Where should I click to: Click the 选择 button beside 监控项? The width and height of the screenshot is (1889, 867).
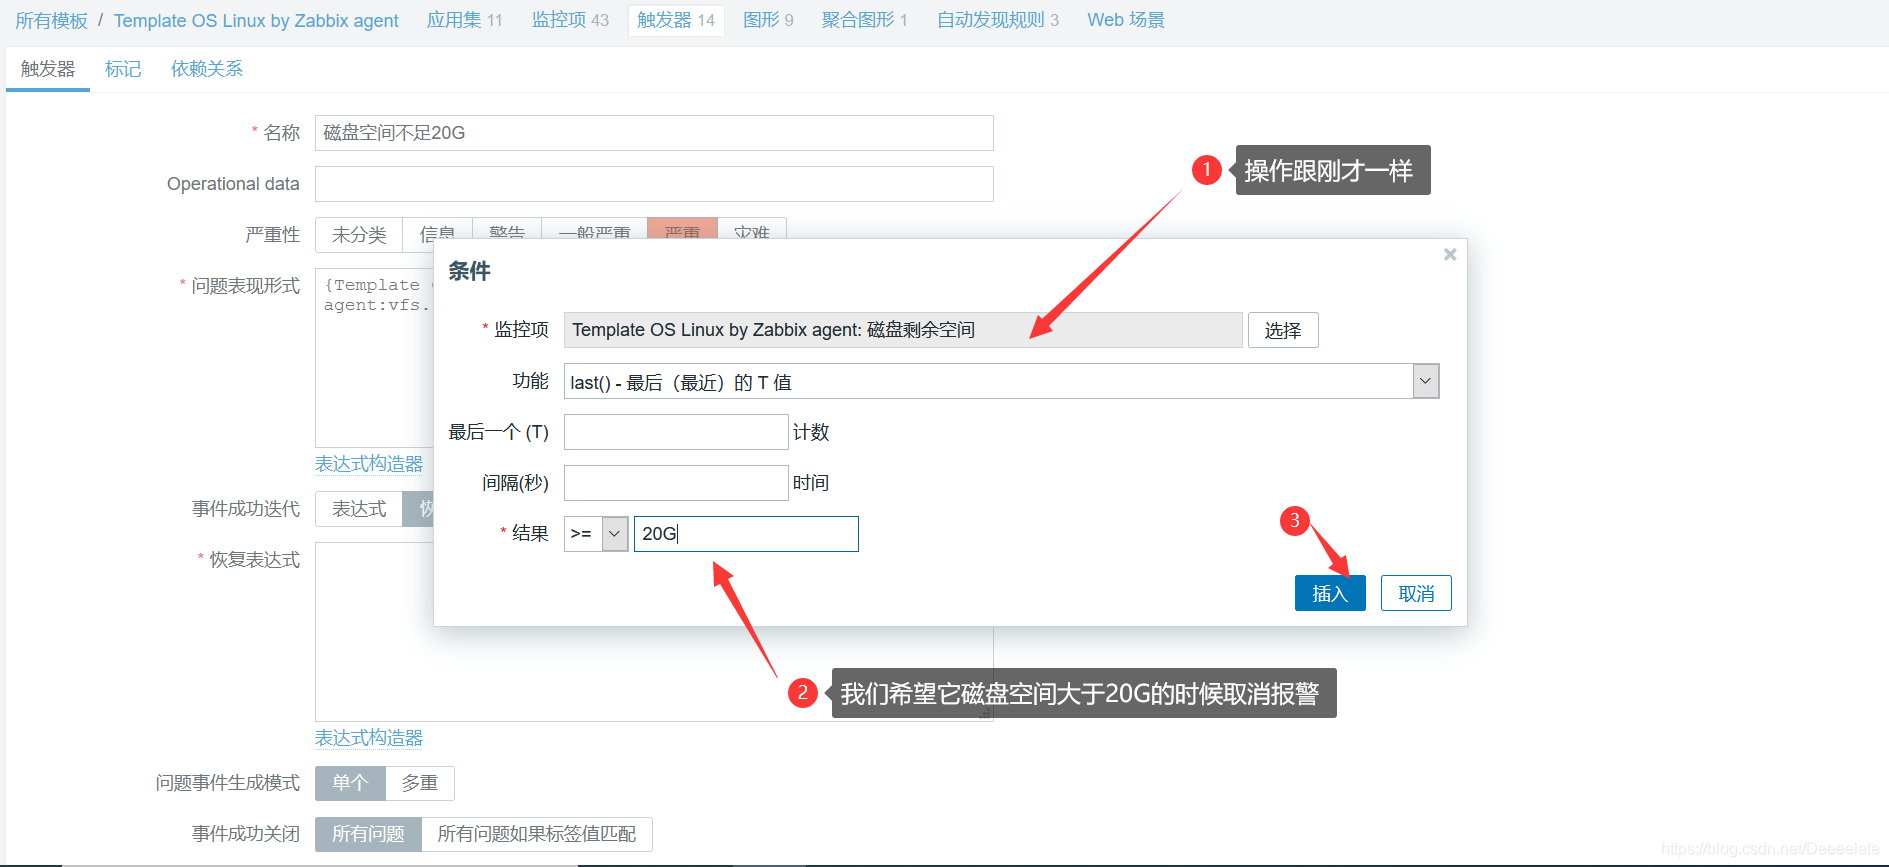coord(1283,330)
